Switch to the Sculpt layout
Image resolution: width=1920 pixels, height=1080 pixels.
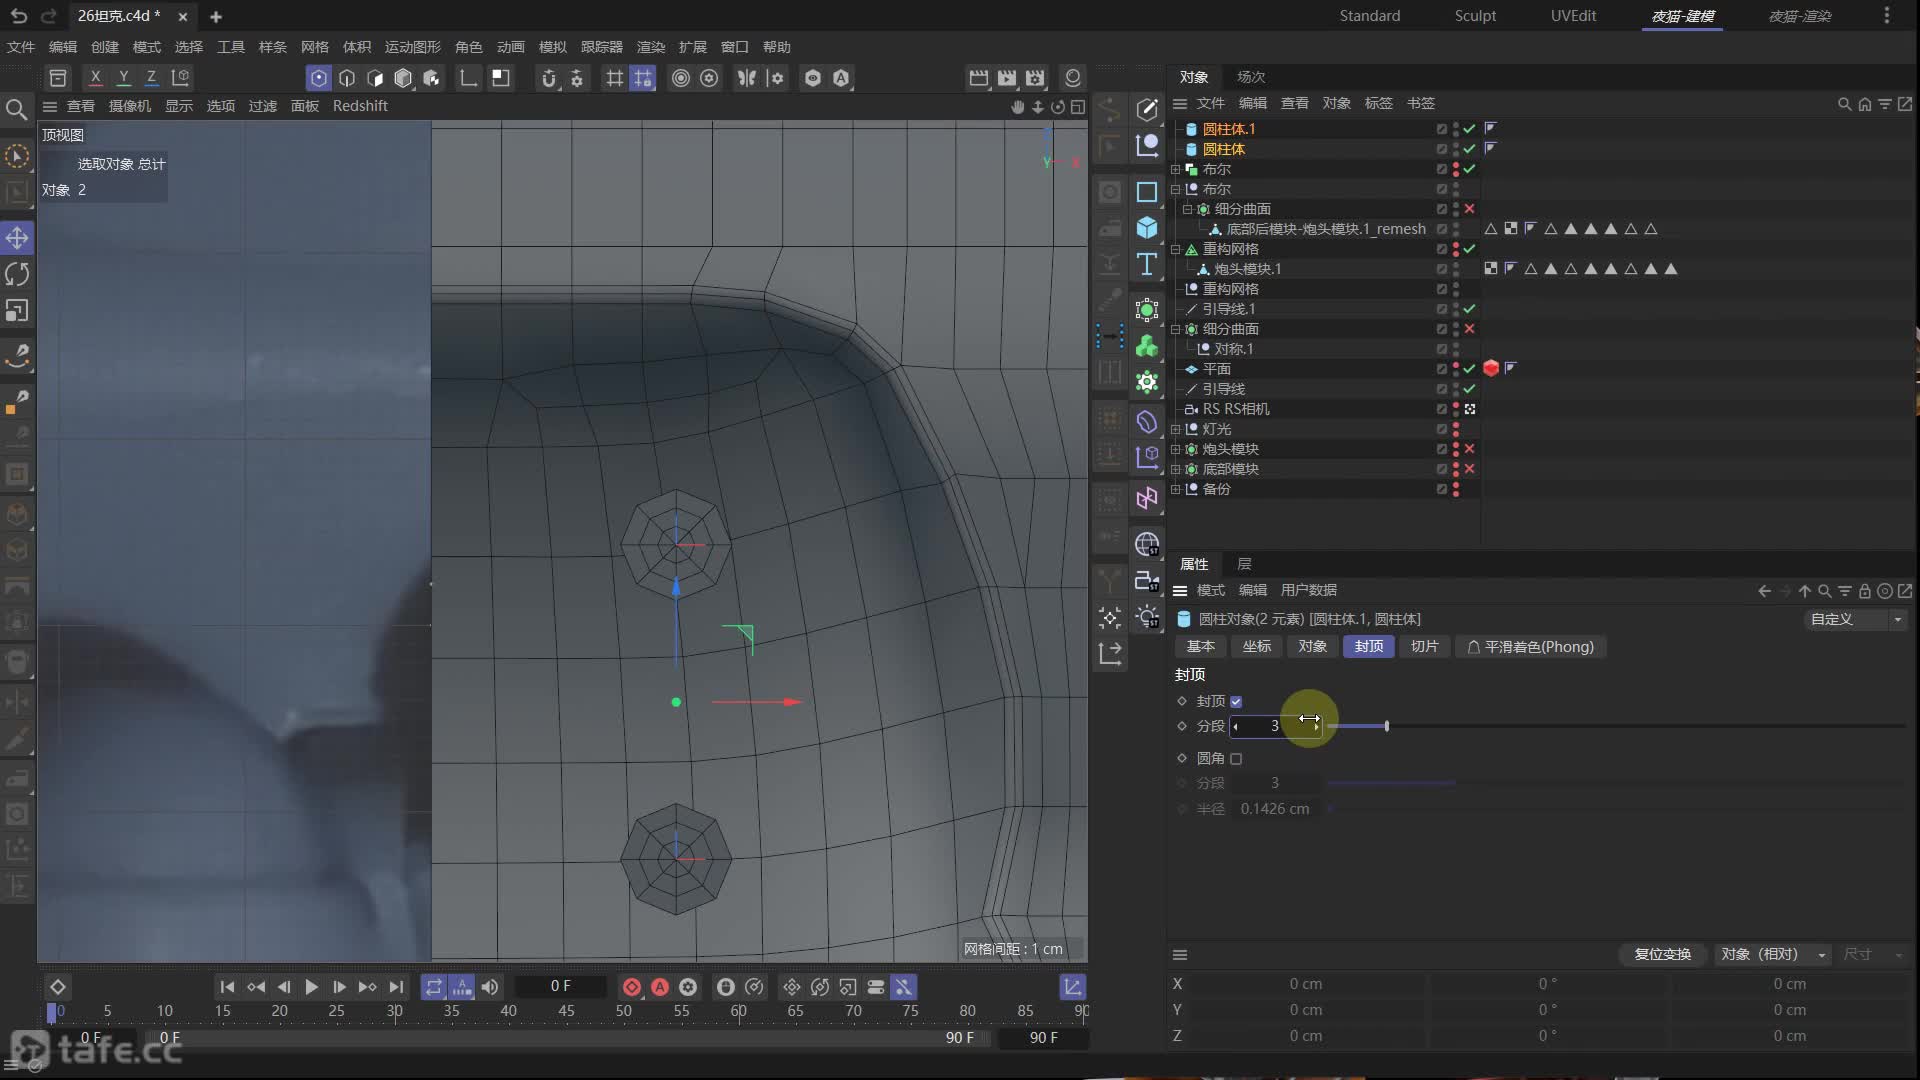(x=1475, y=16)
